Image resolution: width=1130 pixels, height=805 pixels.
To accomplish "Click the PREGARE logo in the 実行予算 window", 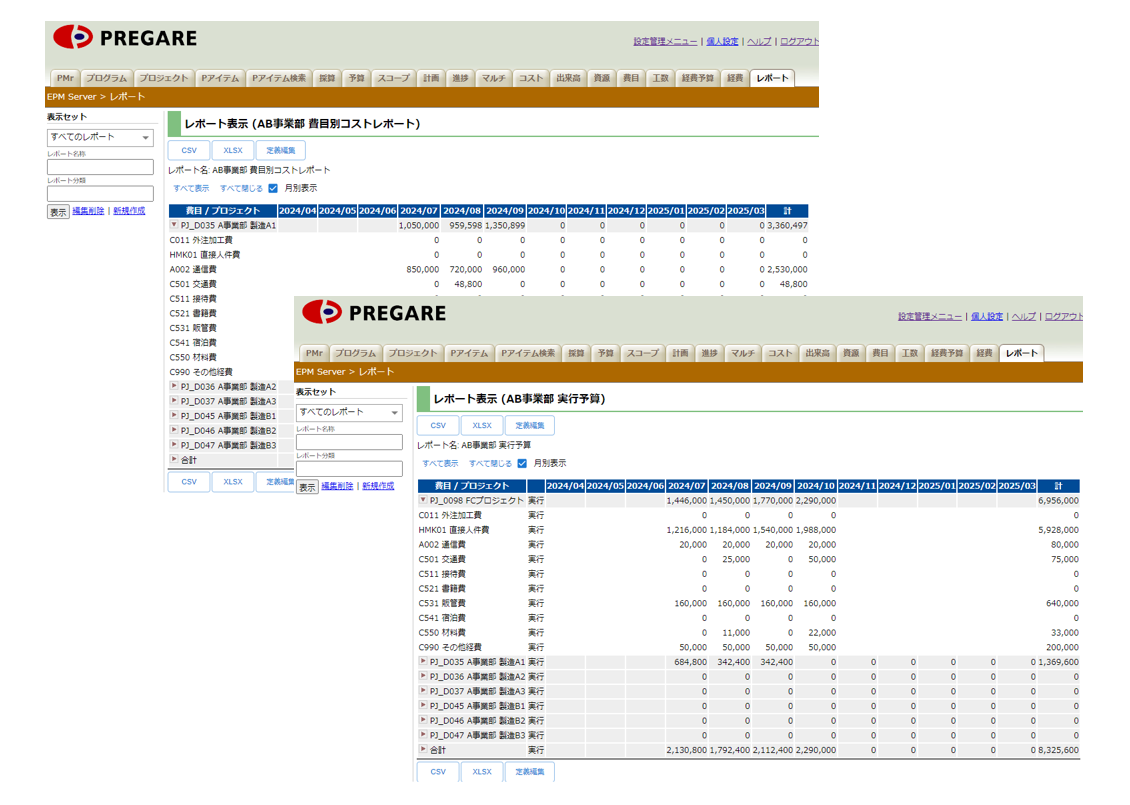I will tap(374, 313).
